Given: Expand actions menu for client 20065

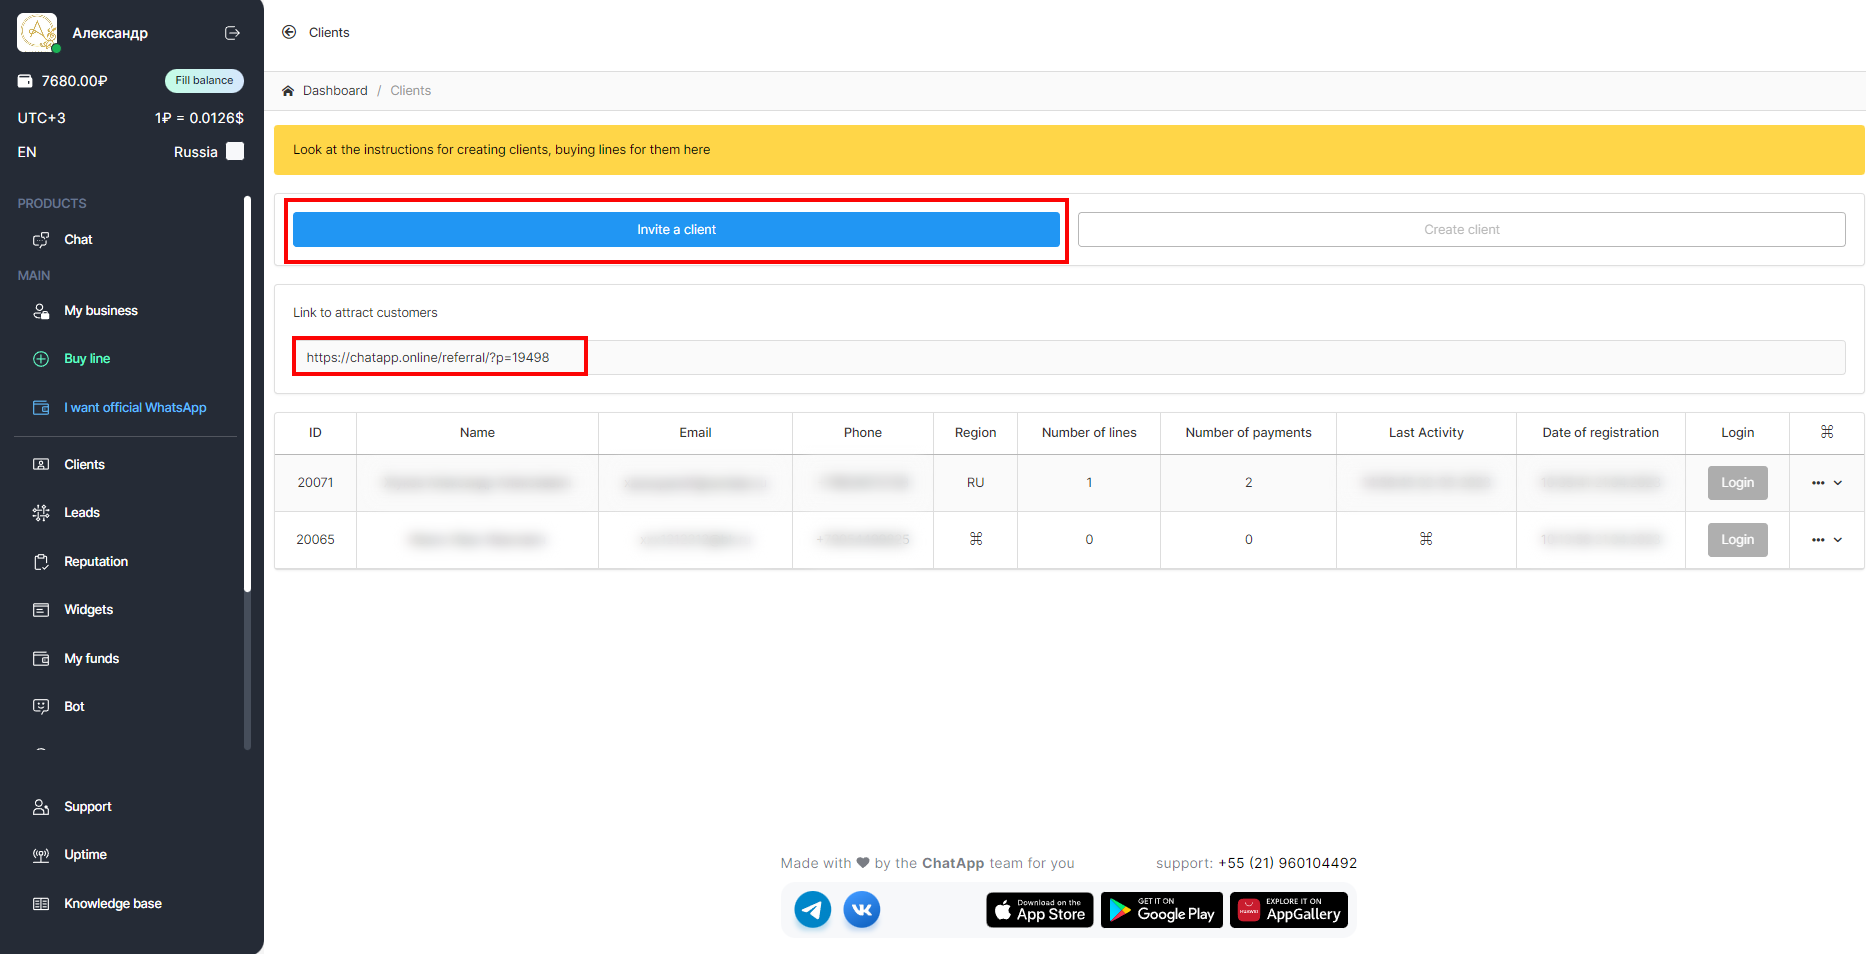Looking at the screenshot, I should 1826,540.
